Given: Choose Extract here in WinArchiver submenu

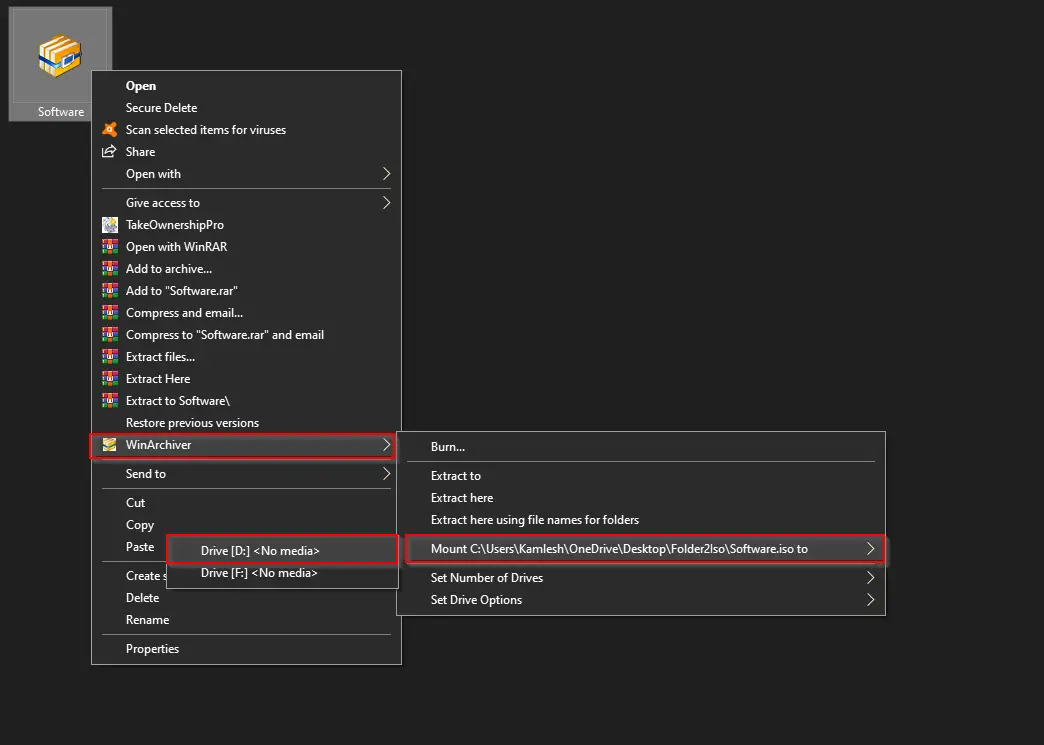Looking at the screenshot, I should pos(641,497).
